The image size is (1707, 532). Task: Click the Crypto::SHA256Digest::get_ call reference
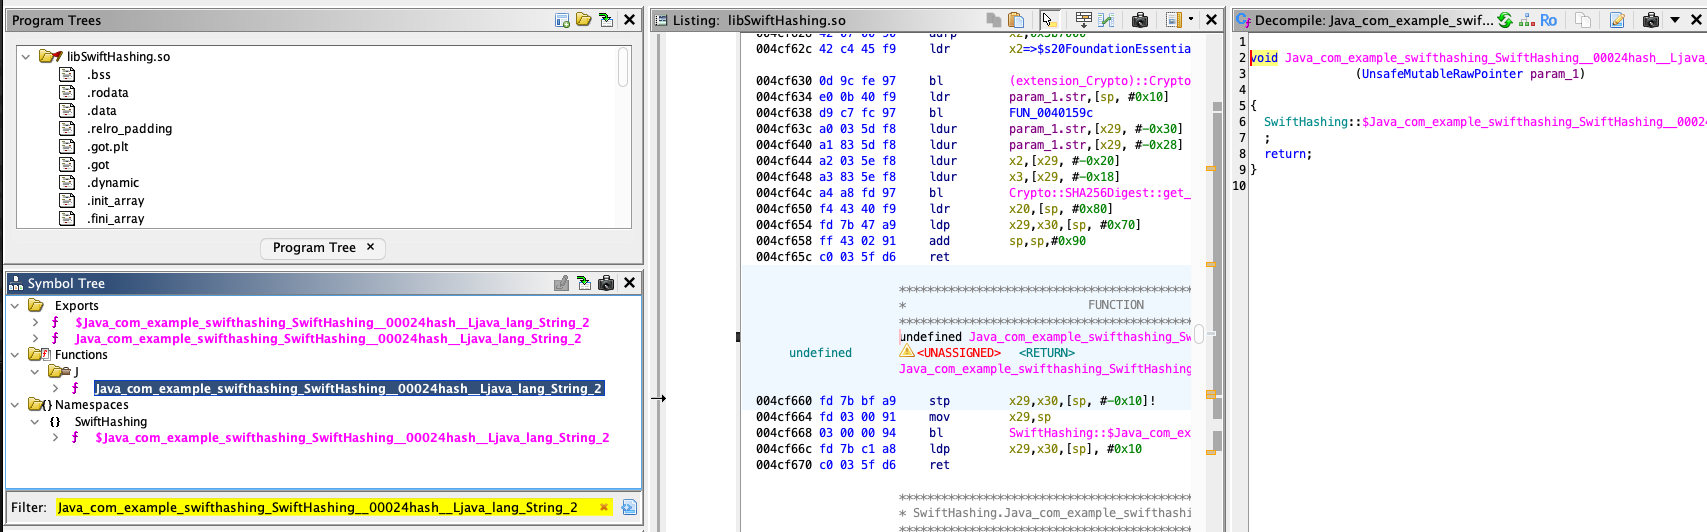(x=1100, y=193)
